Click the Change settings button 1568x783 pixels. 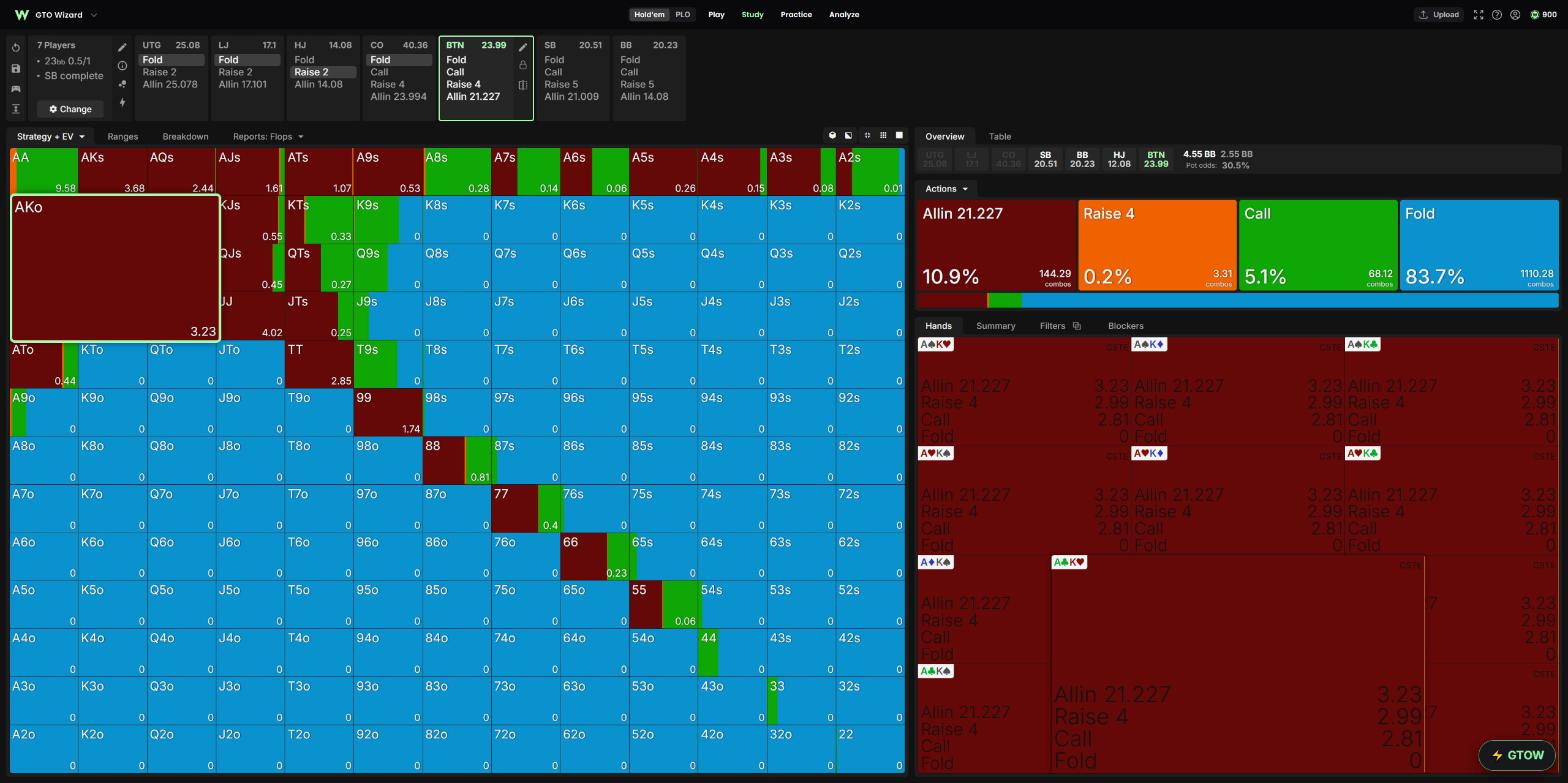coord(70,109)
